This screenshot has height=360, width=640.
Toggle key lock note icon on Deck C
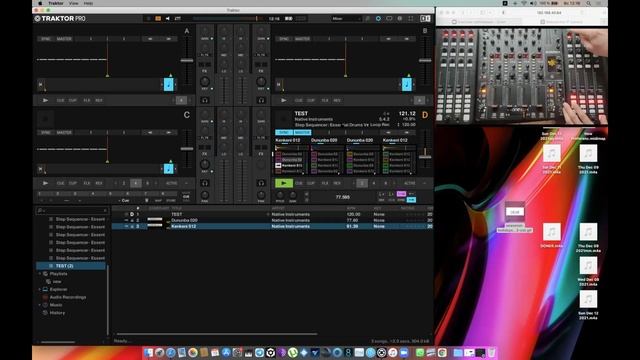pos(169,169)
